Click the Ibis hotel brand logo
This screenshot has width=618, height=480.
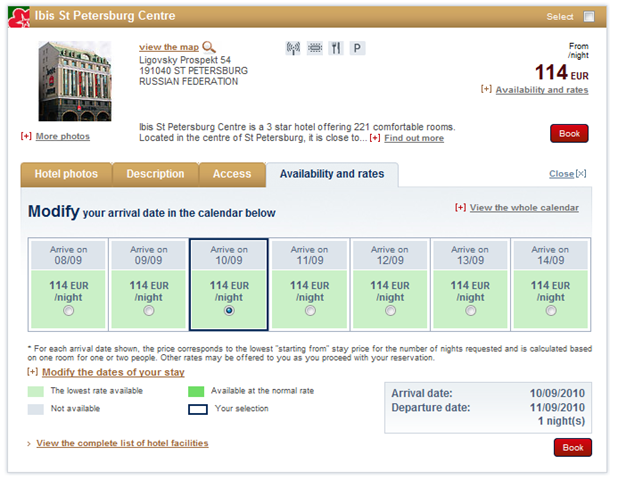pos(19,17)
